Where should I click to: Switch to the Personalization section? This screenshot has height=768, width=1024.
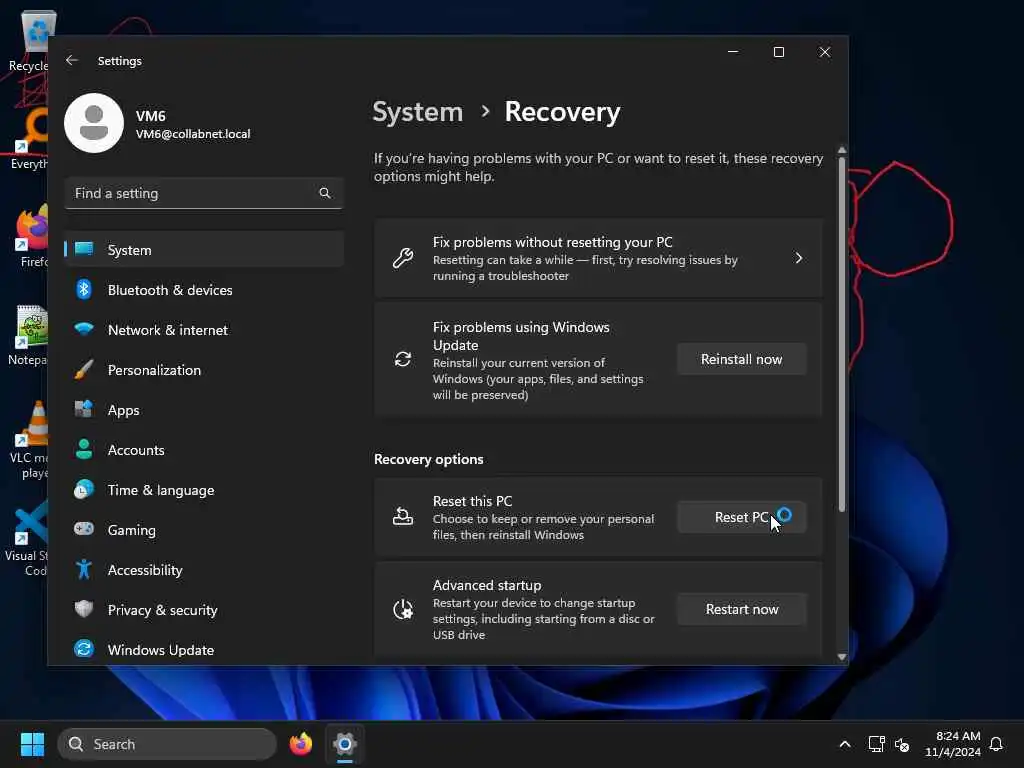pyautogui.click(x=204, y=370)
